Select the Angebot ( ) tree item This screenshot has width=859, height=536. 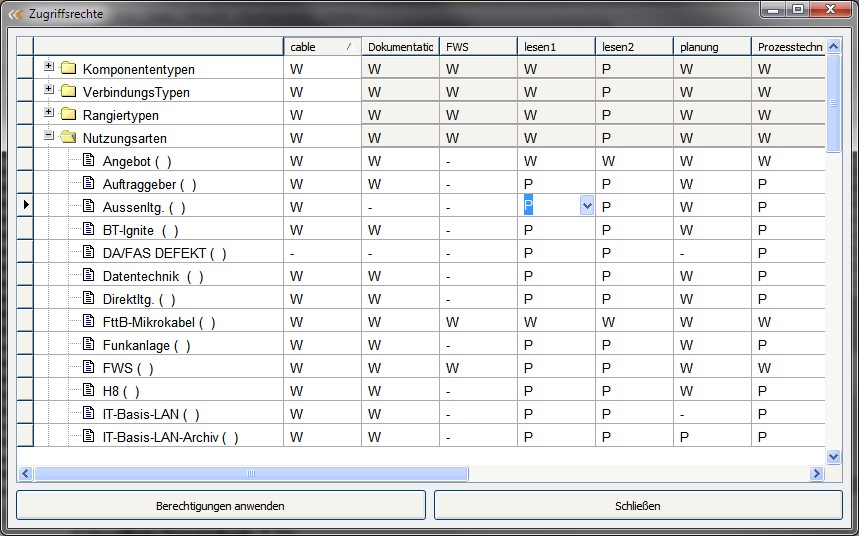pyautogui.click(x=137, y=161)
